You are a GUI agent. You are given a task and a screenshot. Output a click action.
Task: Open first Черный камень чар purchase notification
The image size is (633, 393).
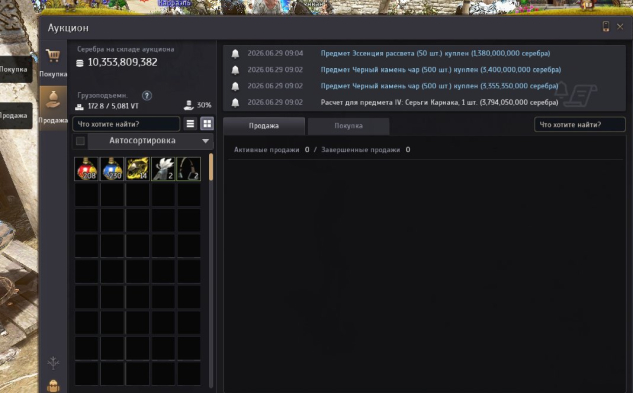coord(441,70)
